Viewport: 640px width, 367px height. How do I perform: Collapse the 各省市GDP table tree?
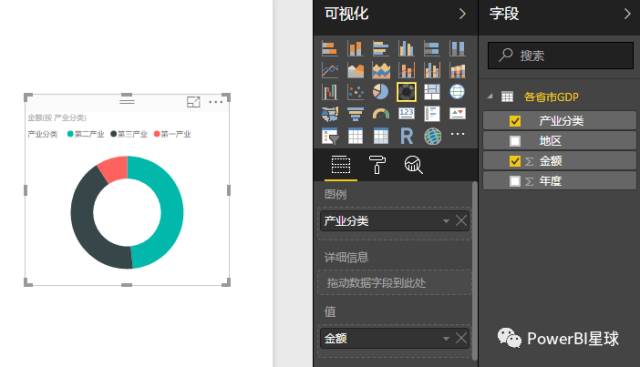490,97
